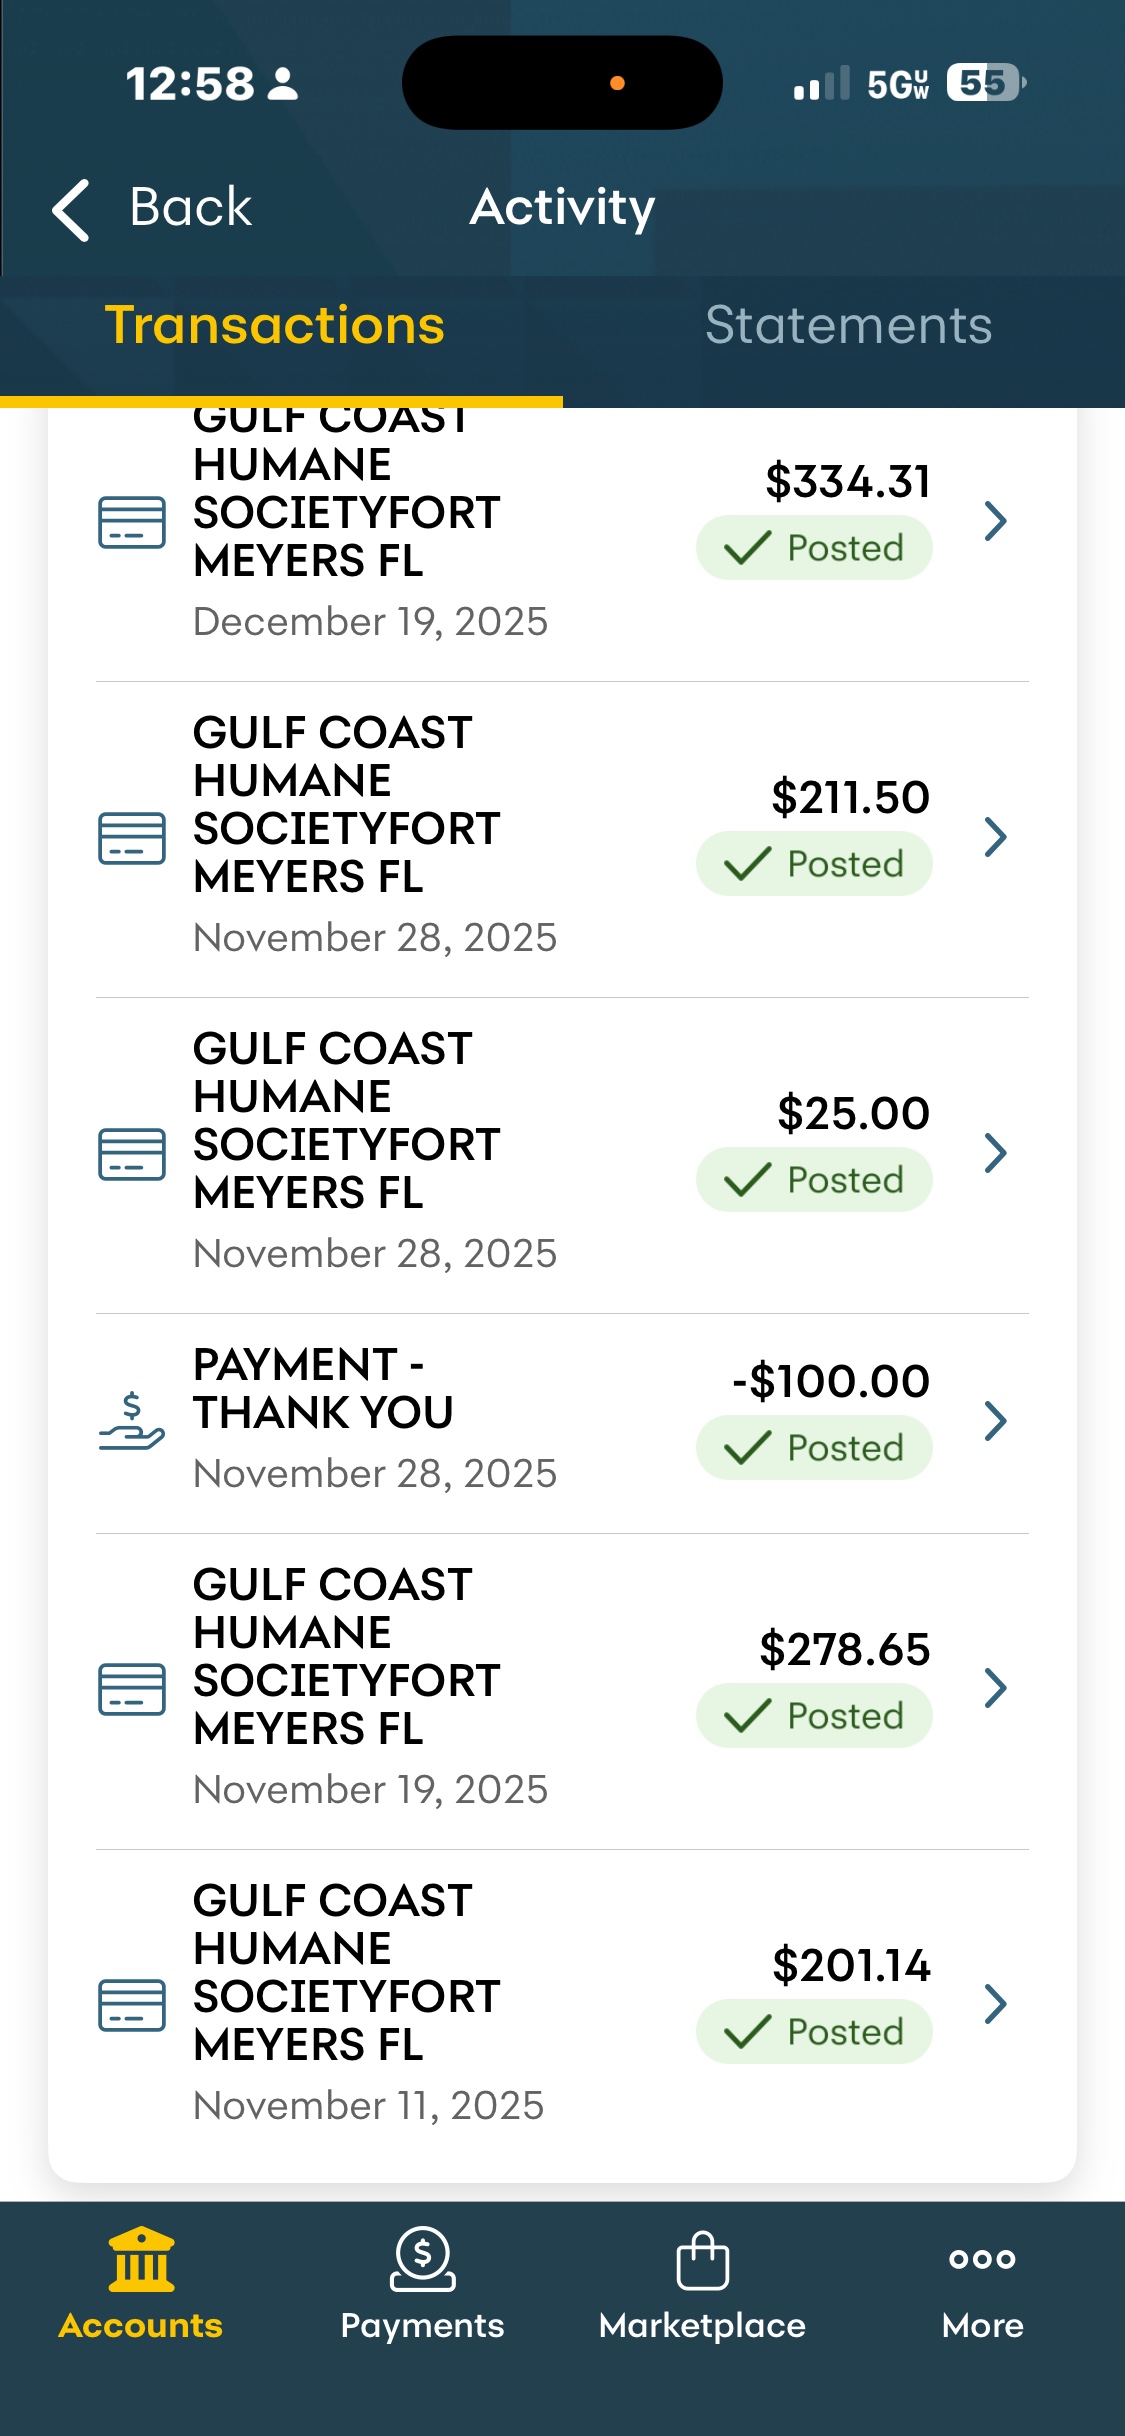
Task: Expand the -$100.00 payment chevron
Action: [994, 1421]
